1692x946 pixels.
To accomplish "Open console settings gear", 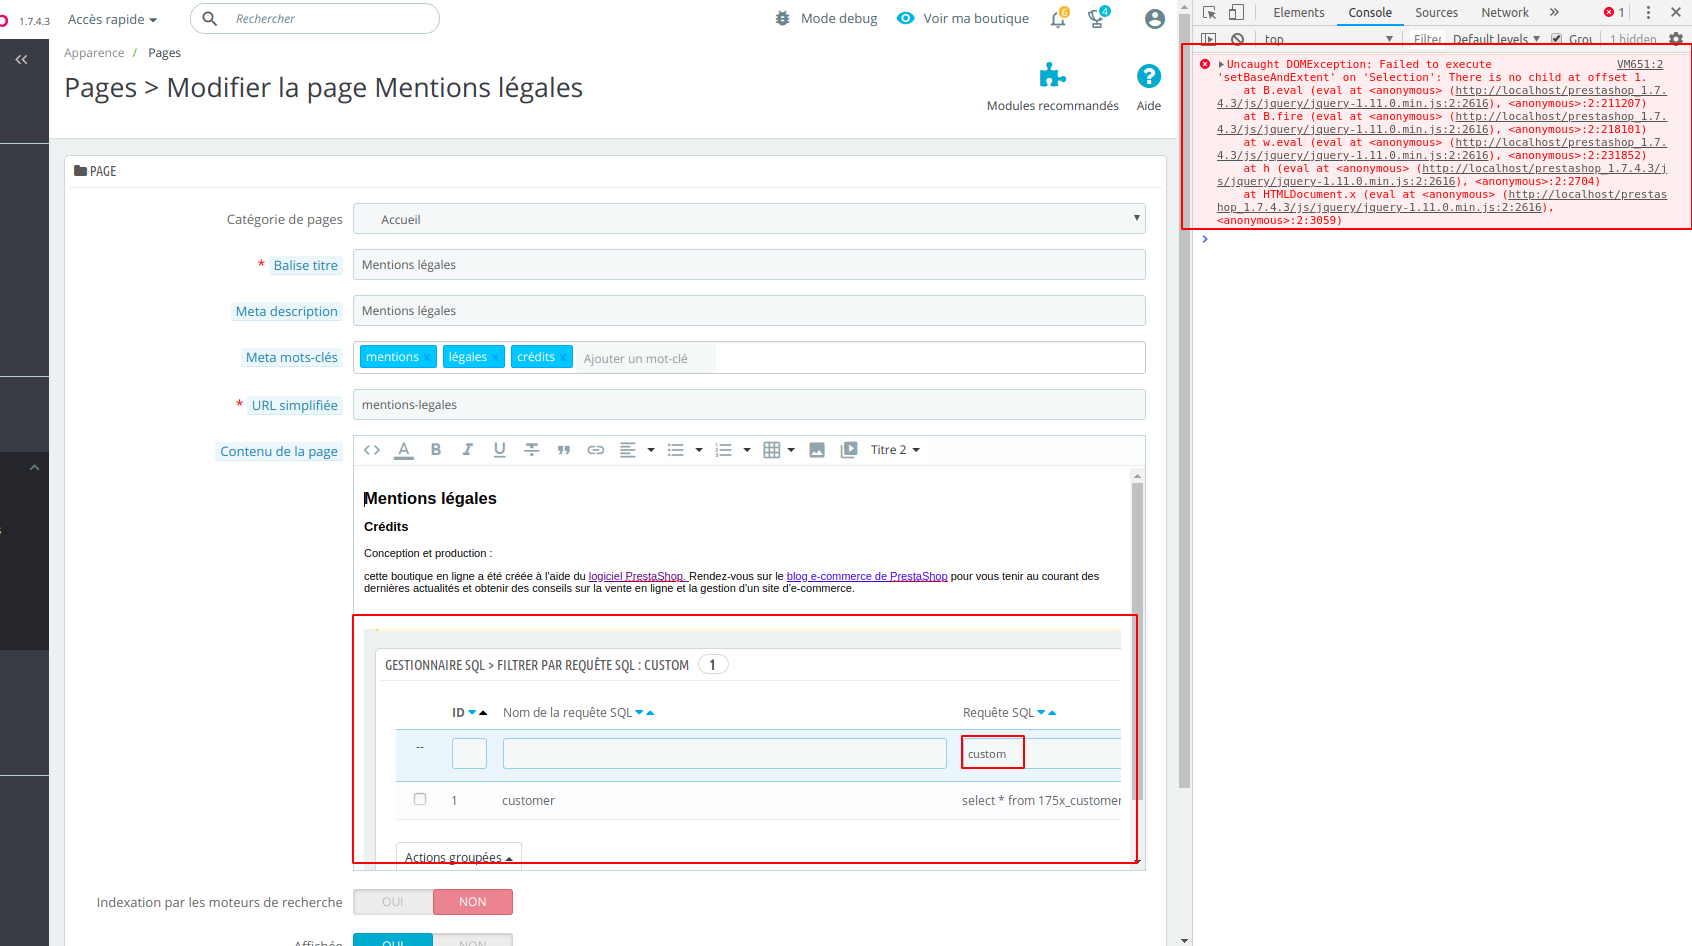I will [1676, 39].
